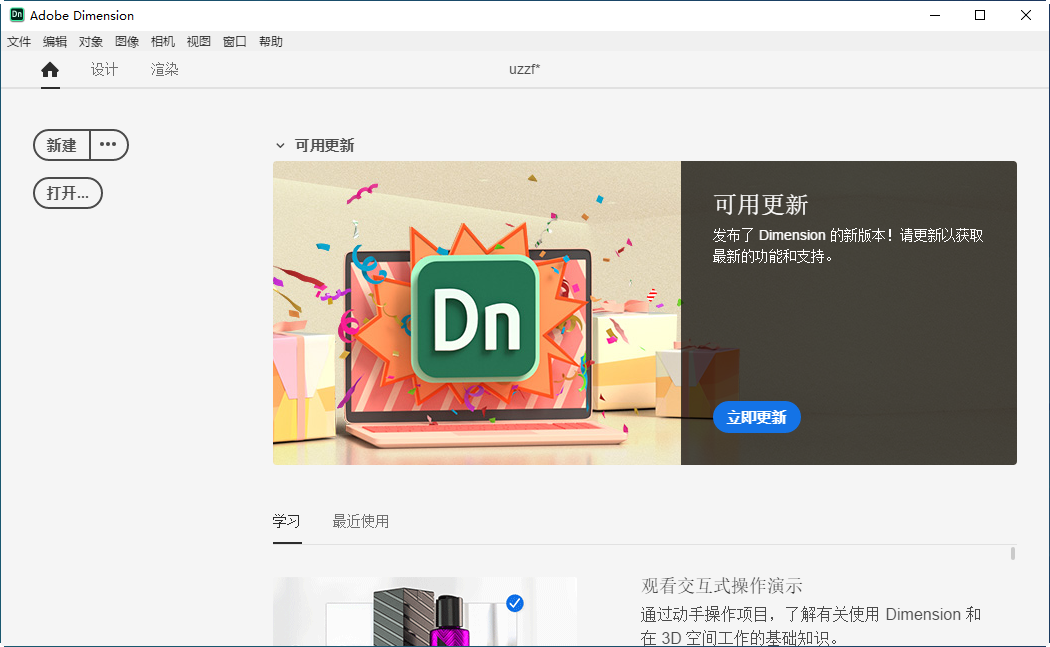Screen dimensions: 1050x647
Task: Open the 编辑 menu
Action: click(x=55, y=41)
